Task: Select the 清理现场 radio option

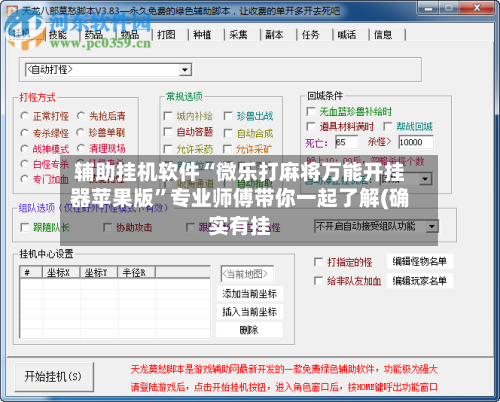Action: coord(81,148)
